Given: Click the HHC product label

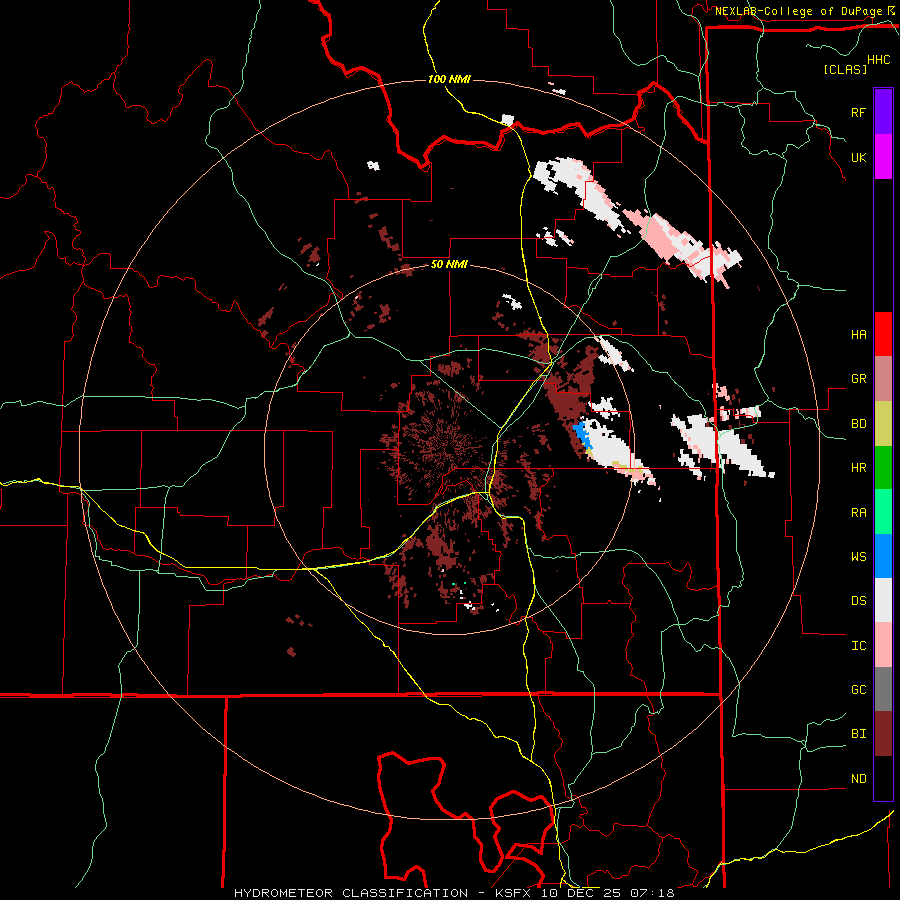Looking at the screenshot, I should coord(878,60).
